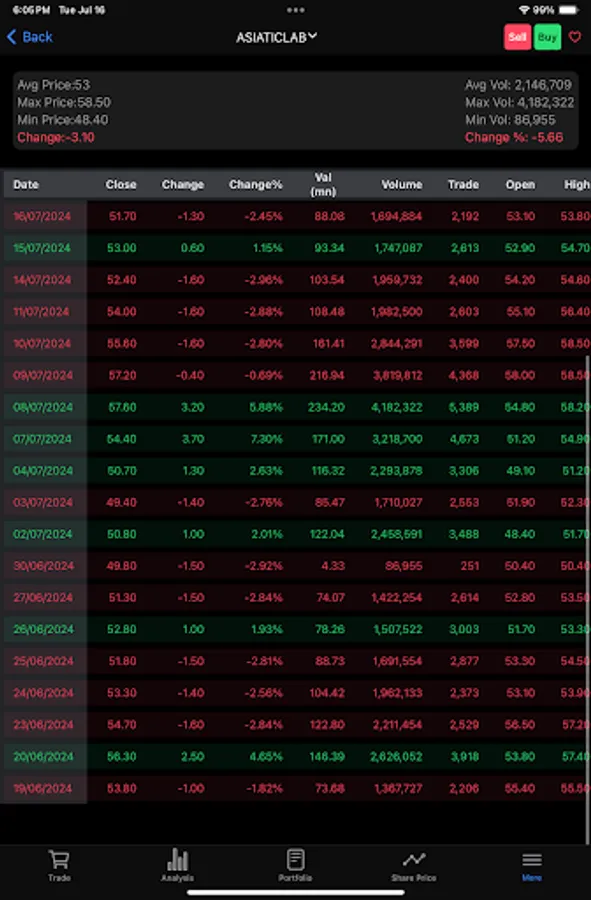Open the Analysis bar chart tab
Viewport: 591px width, 900px height.
point(177,866)
